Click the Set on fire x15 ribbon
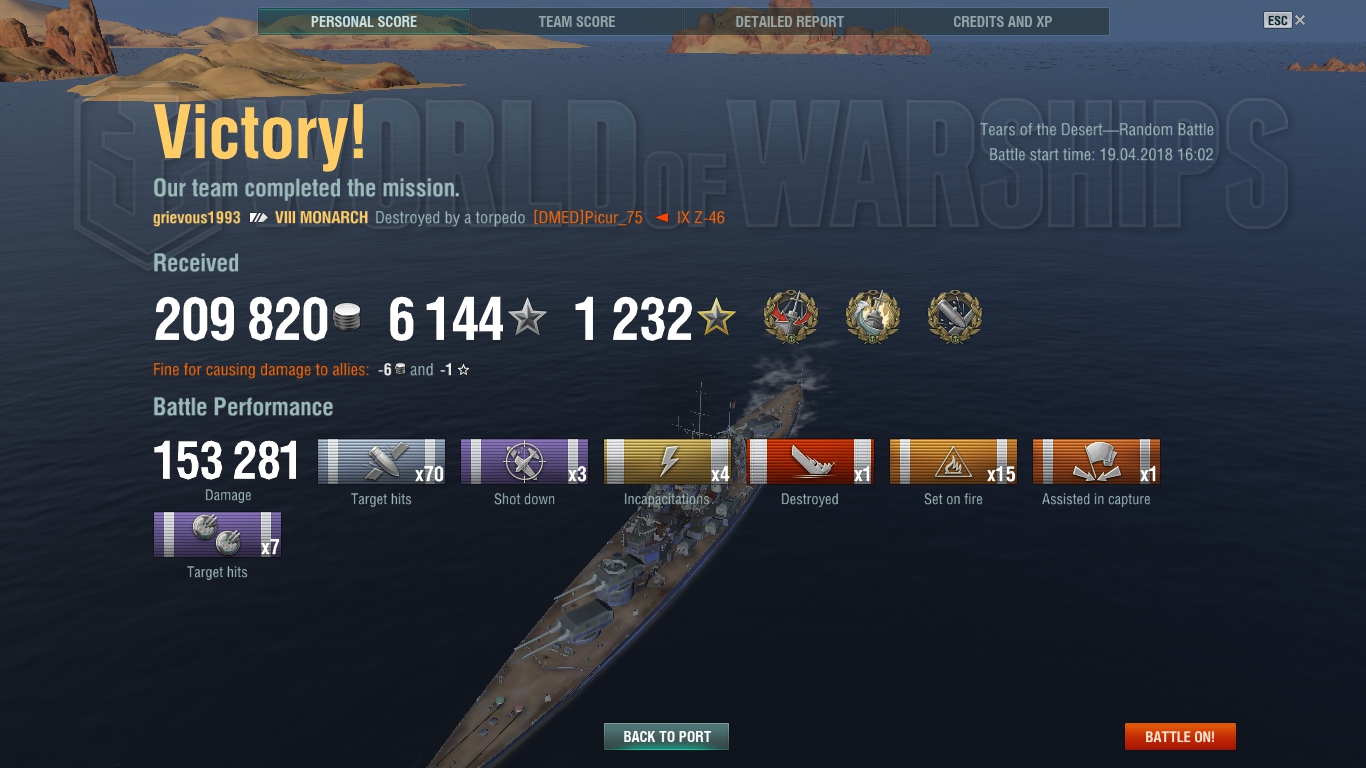This screenshot has width=1366, height=768. tap(953, 462)
